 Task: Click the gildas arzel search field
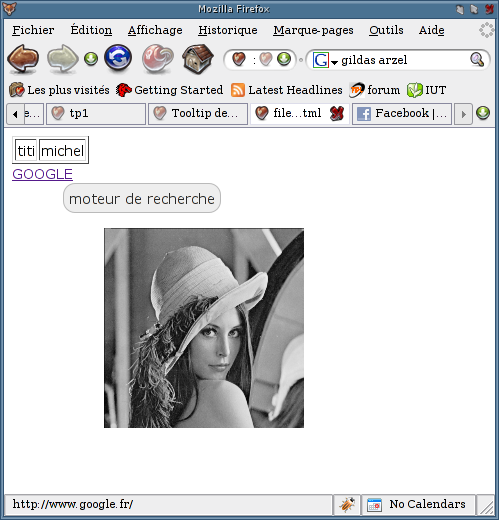[x=403, y=60]
